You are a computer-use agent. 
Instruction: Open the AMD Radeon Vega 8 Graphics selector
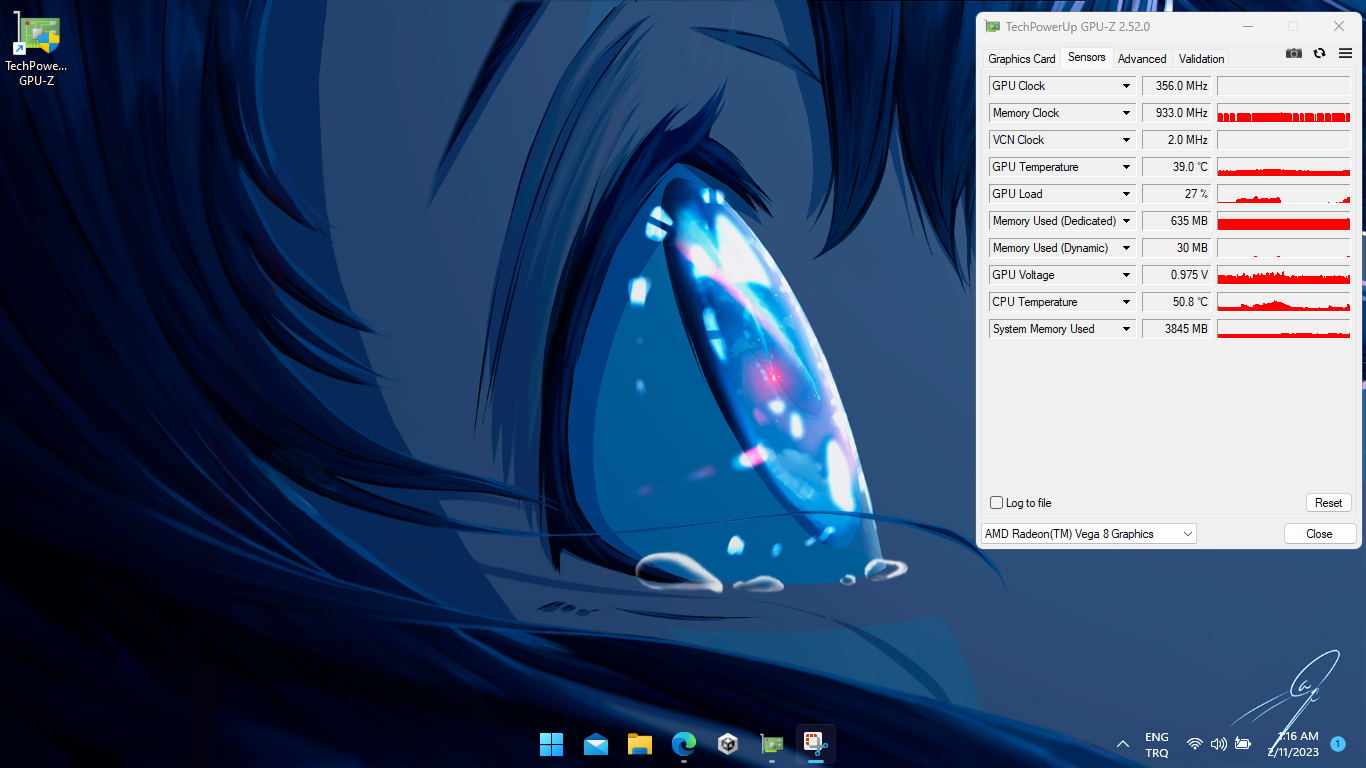pos(1089,534)
